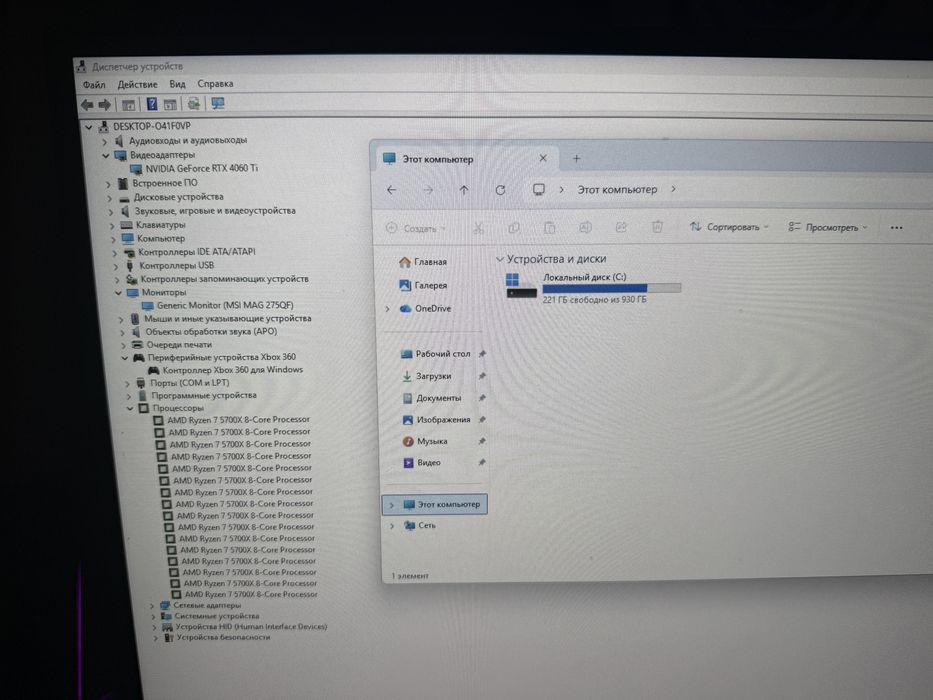The width and height of the screenshot is (933, 700).
Task: Open the Справка menu
Action: tap(215, 84)
